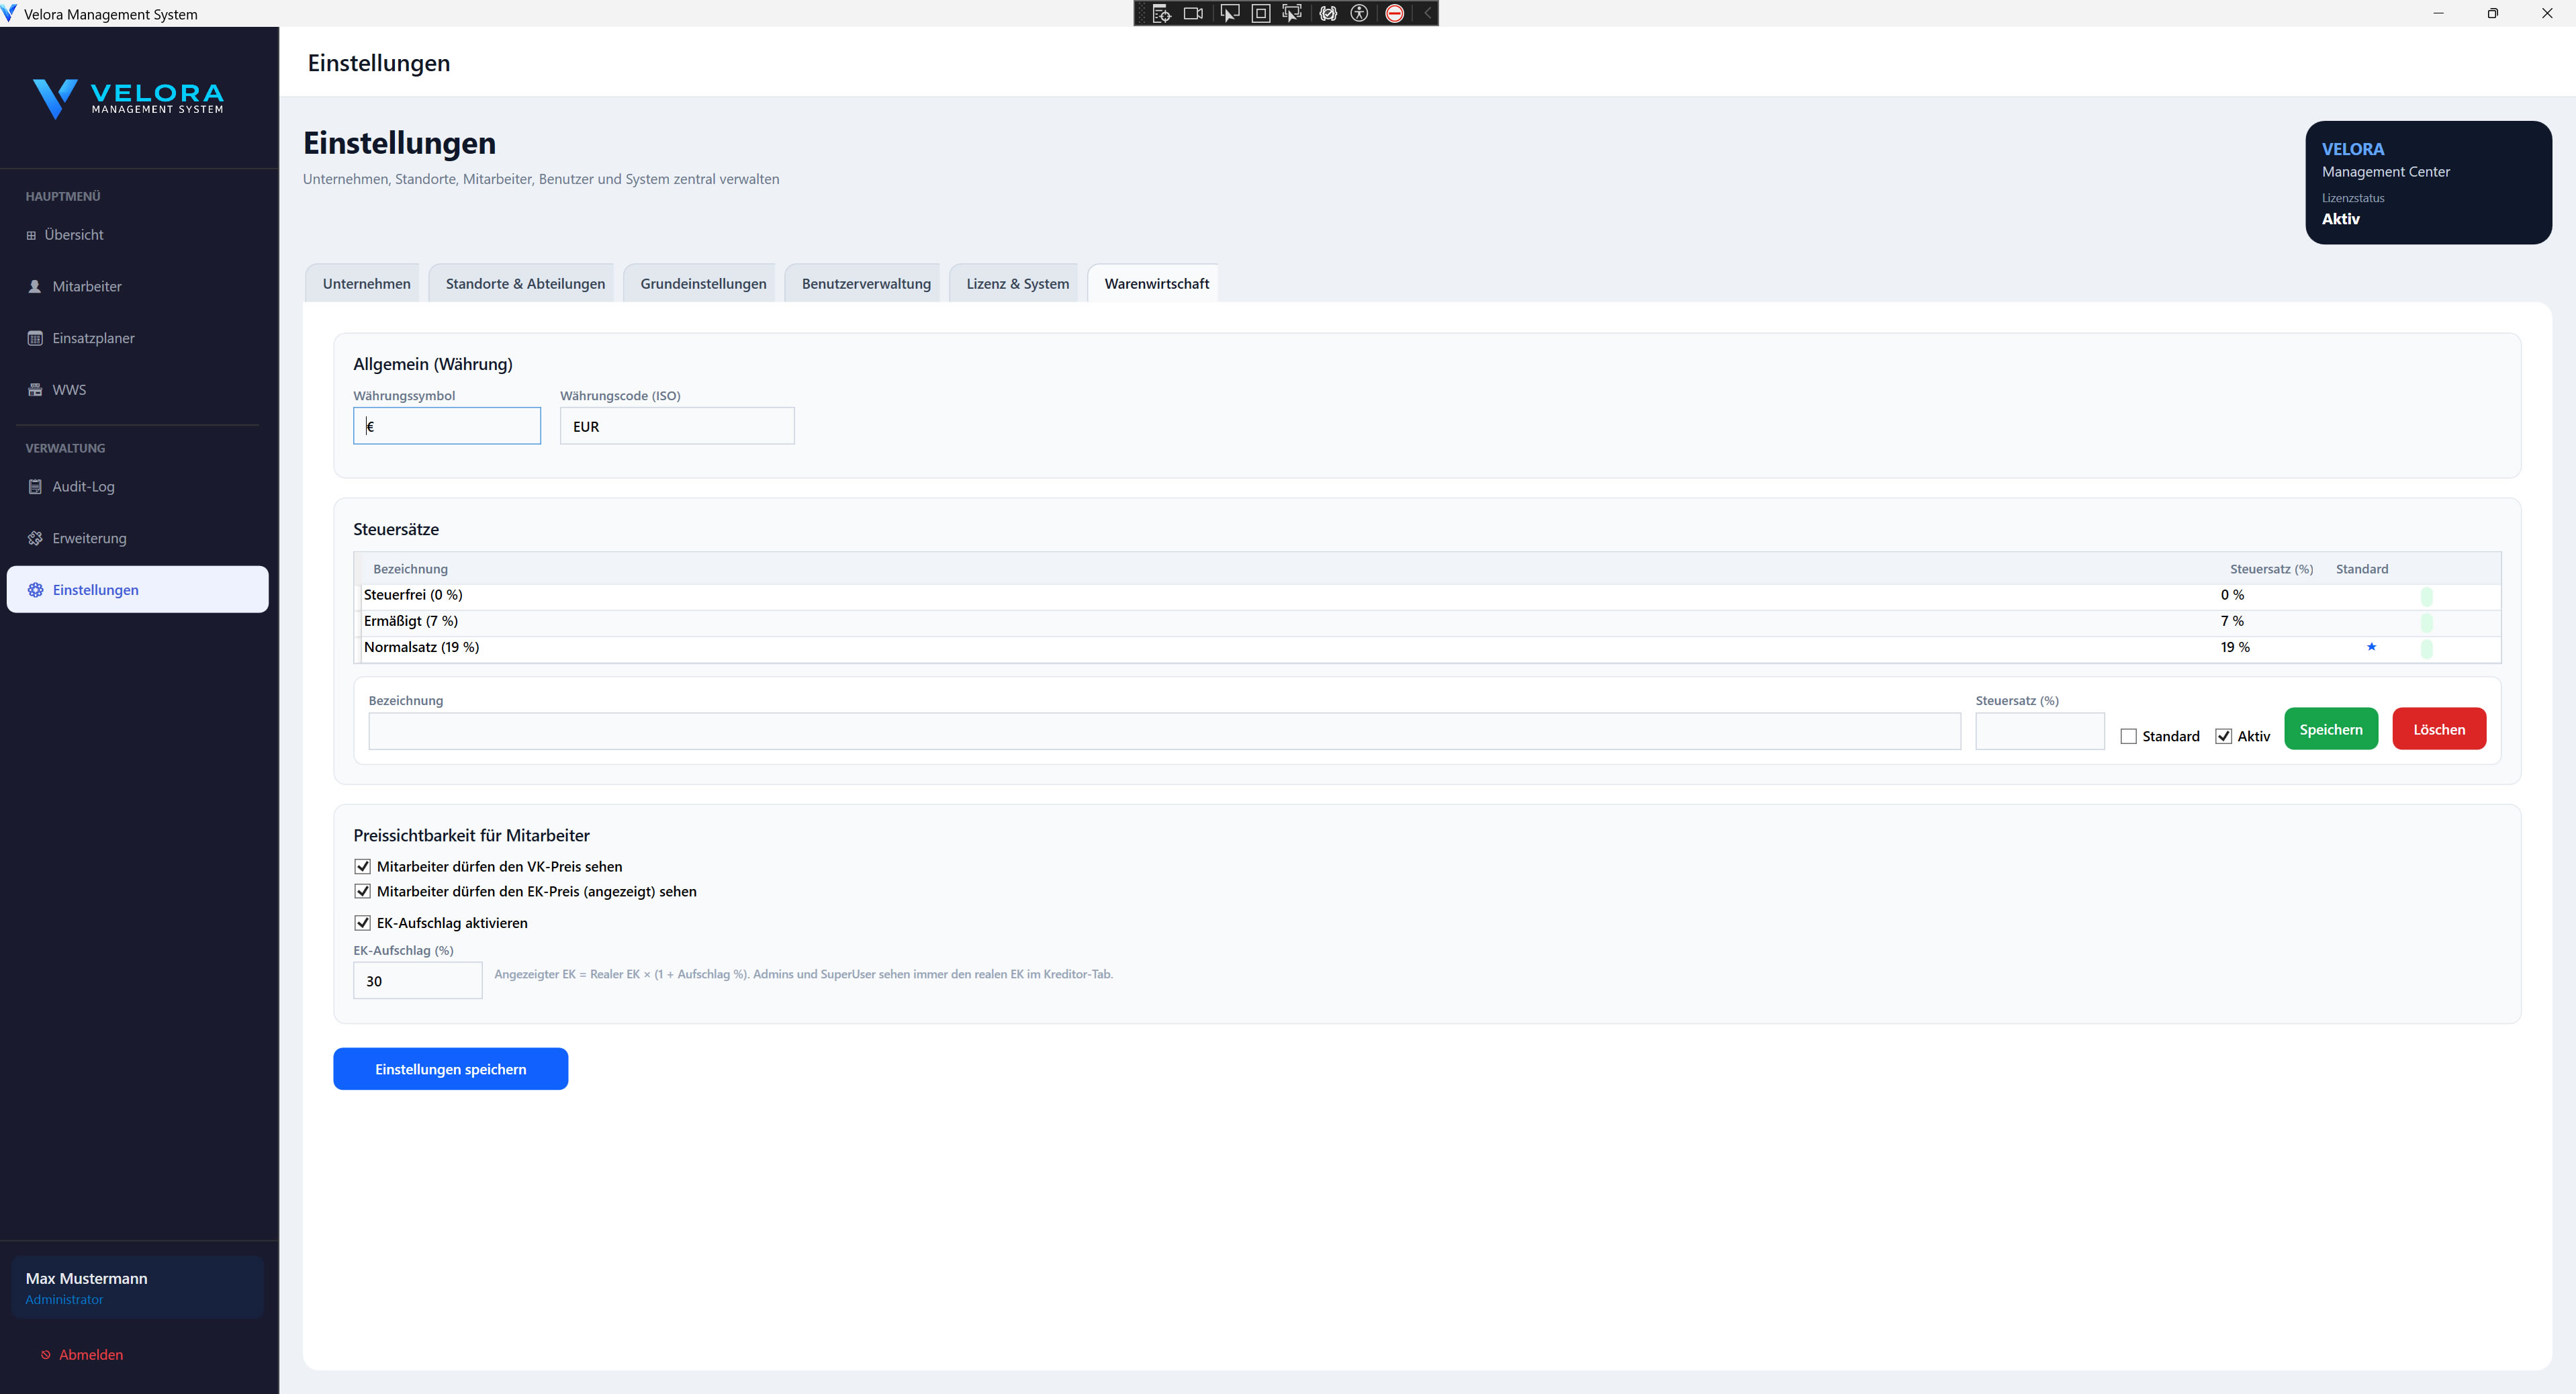The height and width of the screenshot is (1394, 2576).
Task: Open the WWS sidebar icon
Action: (35, 390)
